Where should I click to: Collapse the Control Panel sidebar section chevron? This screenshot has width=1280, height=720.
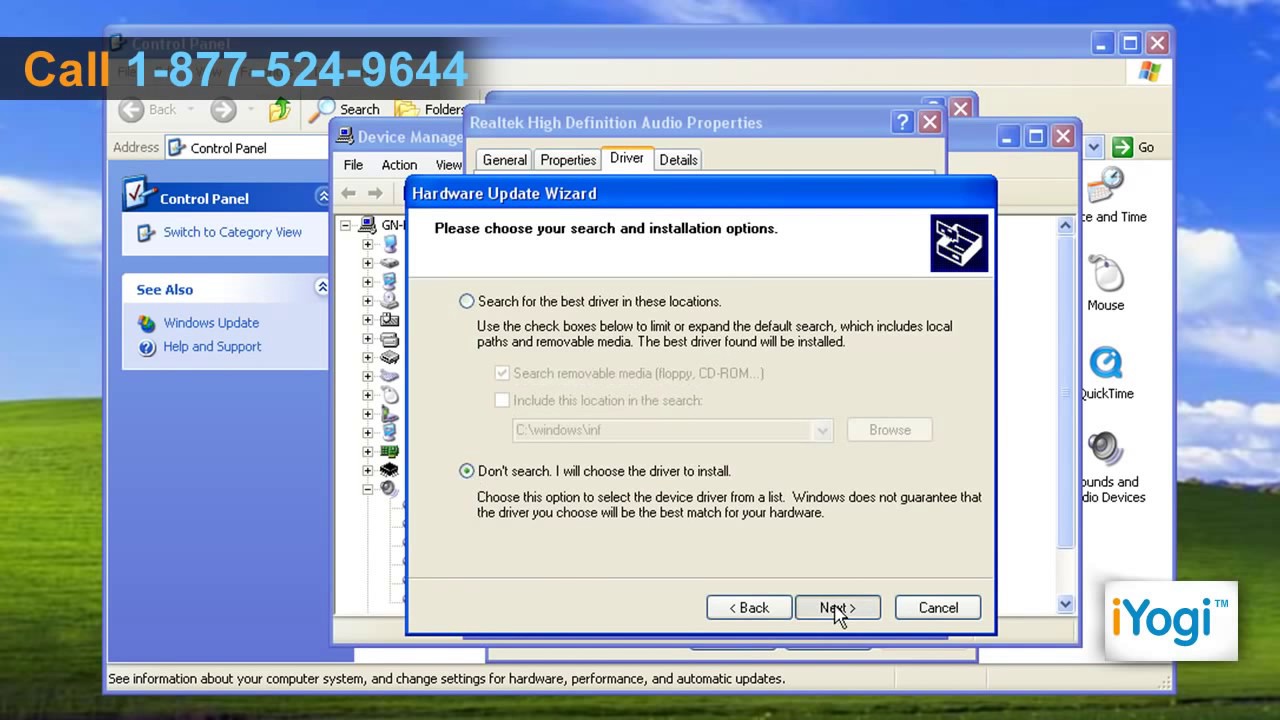tap(322, 196)
